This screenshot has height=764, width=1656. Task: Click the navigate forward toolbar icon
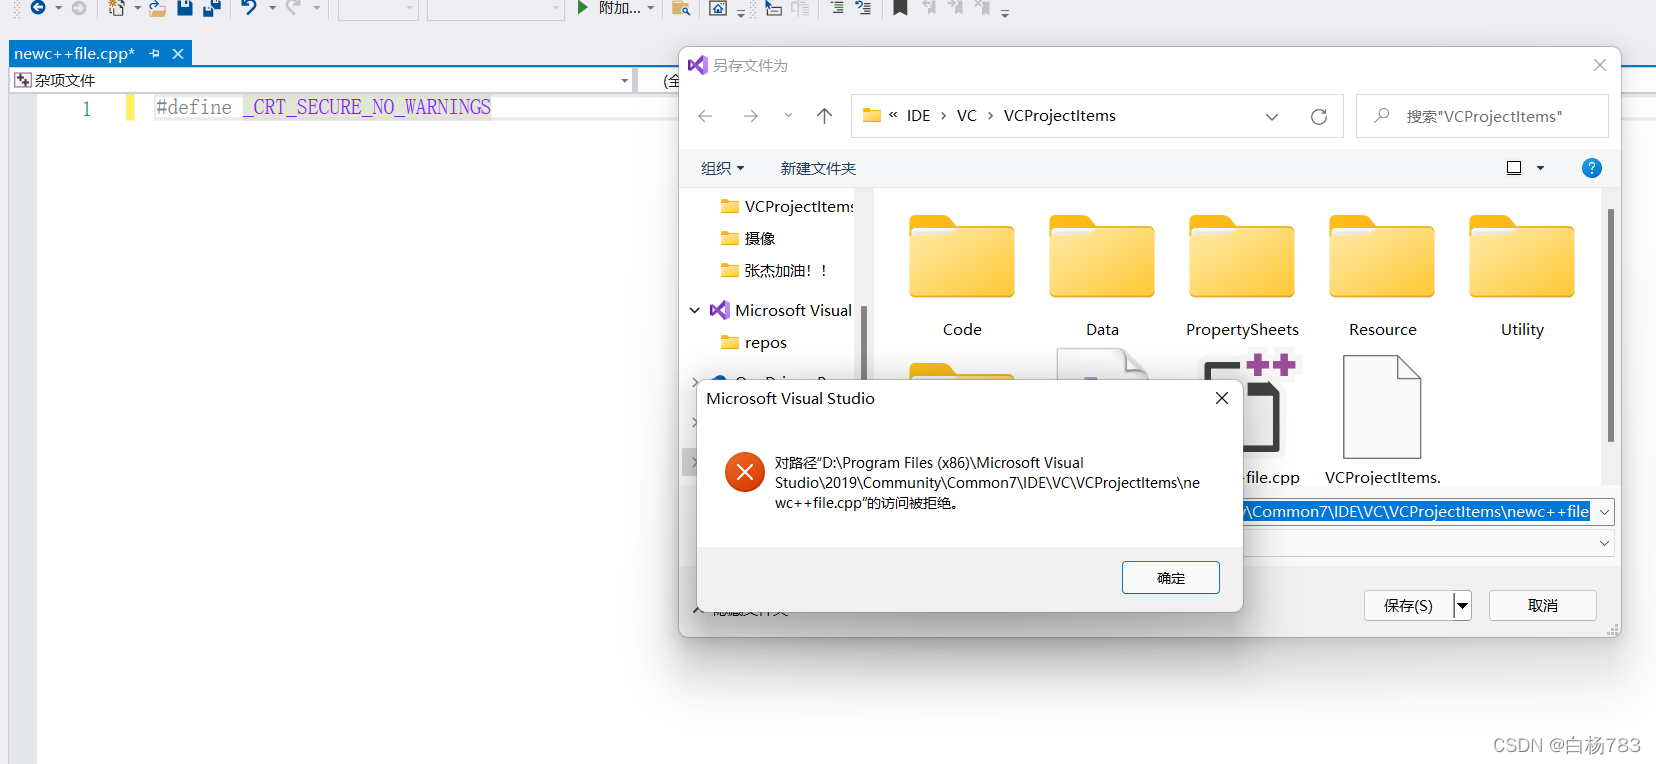(x=79, y=8)
